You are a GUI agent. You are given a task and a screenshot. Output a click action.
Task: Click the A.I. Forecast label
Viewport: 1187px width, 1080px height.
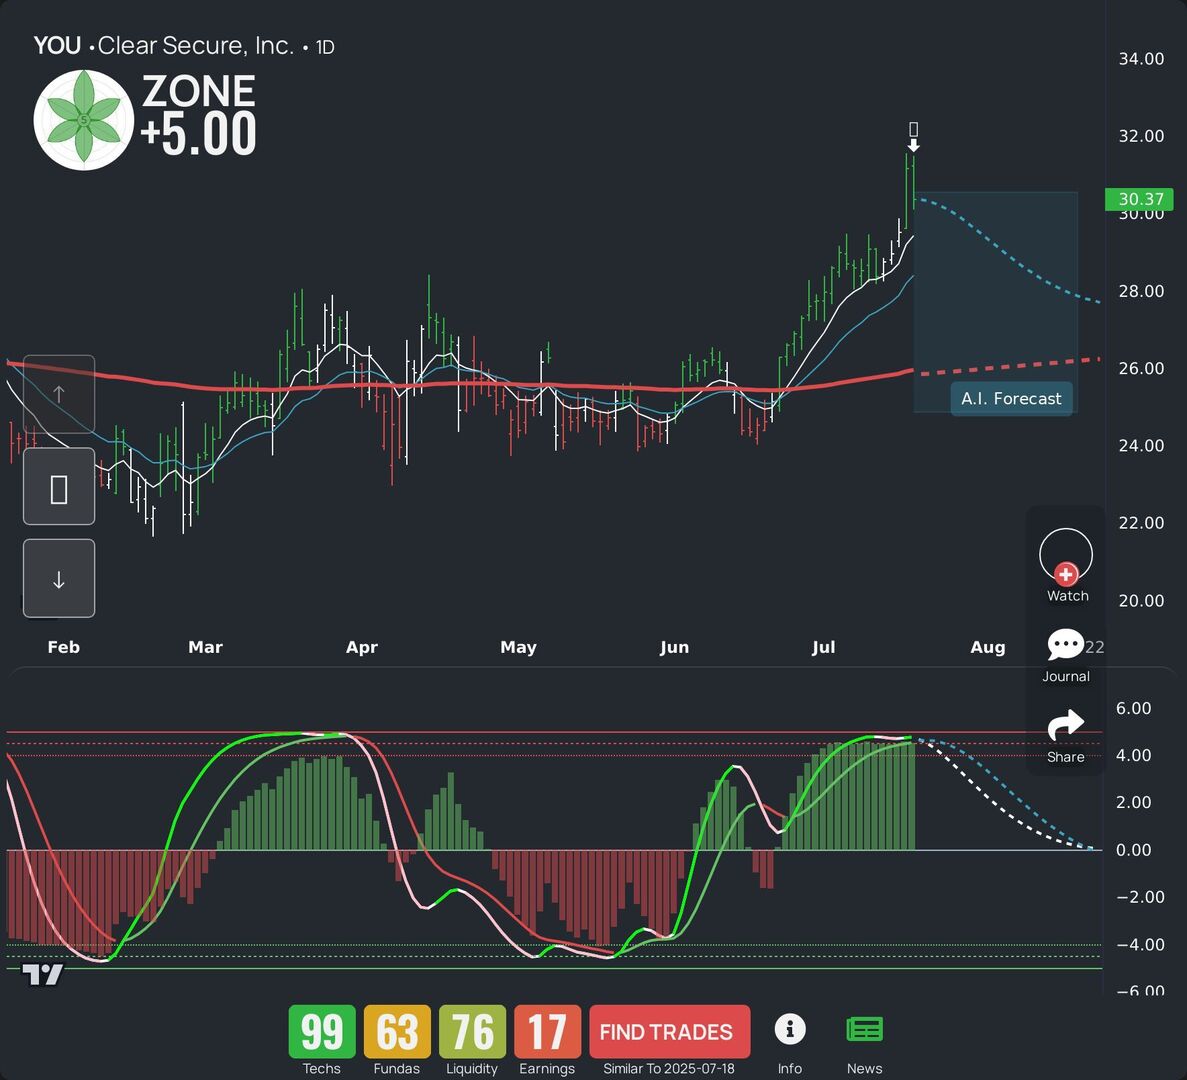[x=1011, y=398]
